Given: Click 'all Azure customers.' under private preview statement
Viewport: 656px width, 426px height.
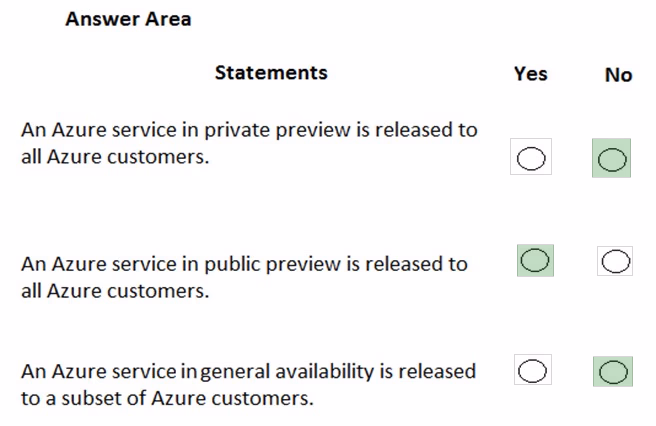Looking at the screenshot, I should 115,157.
